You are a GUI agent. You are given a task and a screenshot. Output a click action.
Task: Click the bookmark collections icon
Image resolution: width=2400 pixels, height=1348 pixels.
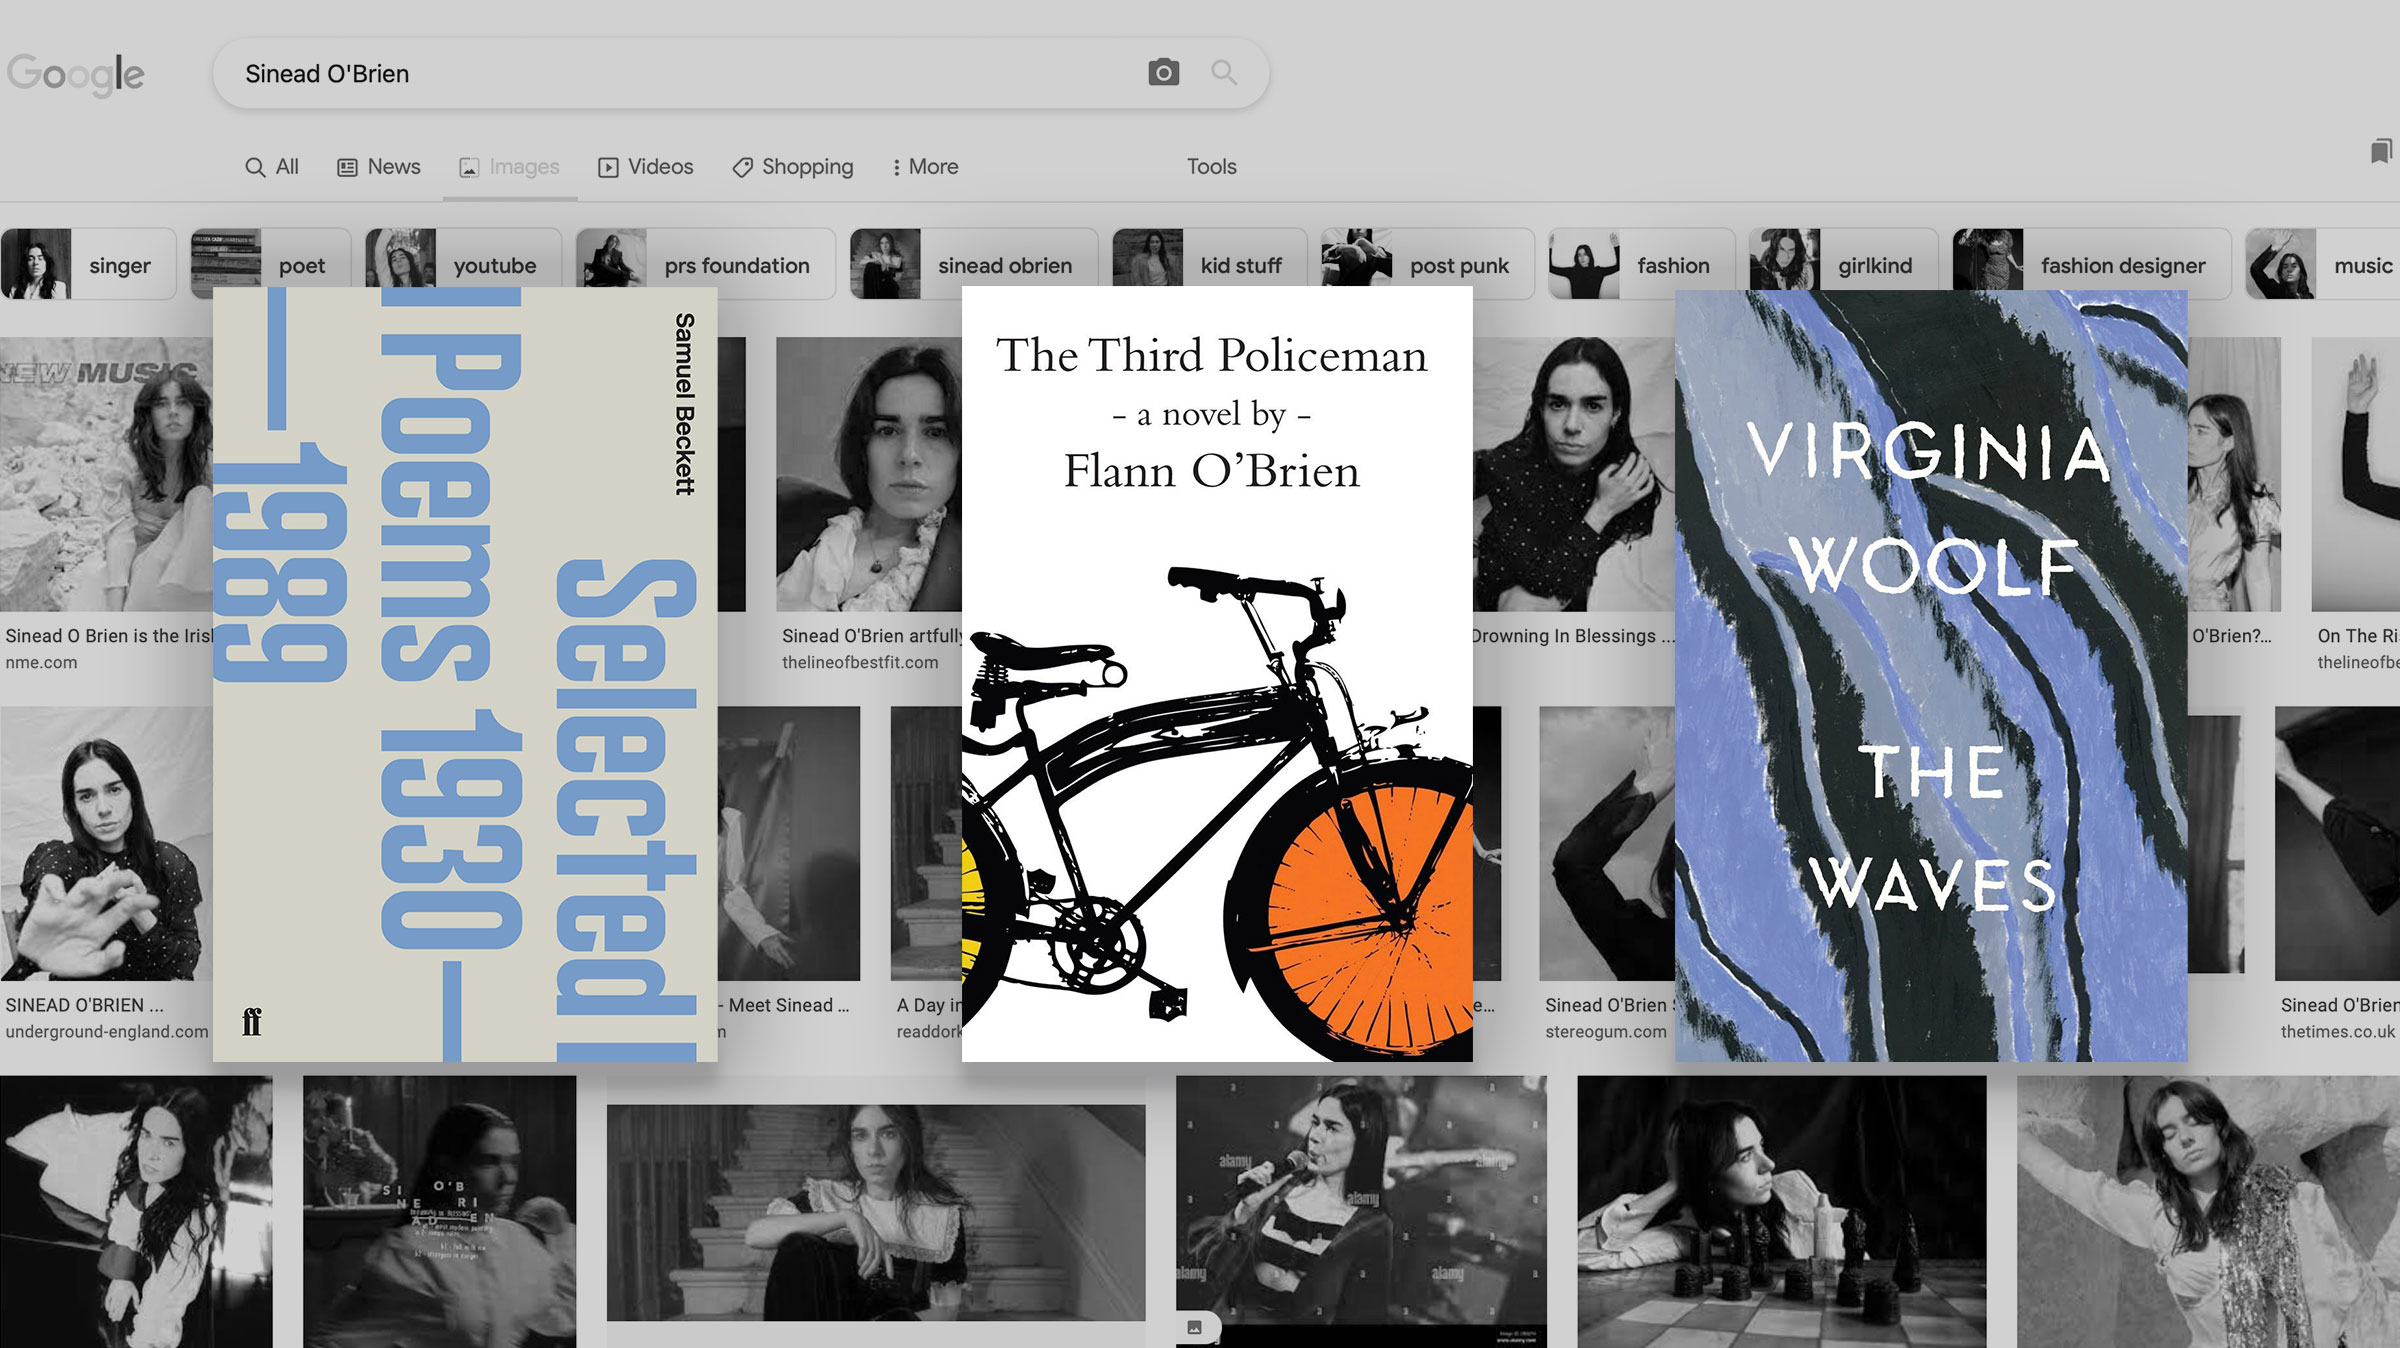pos(2381,151)
